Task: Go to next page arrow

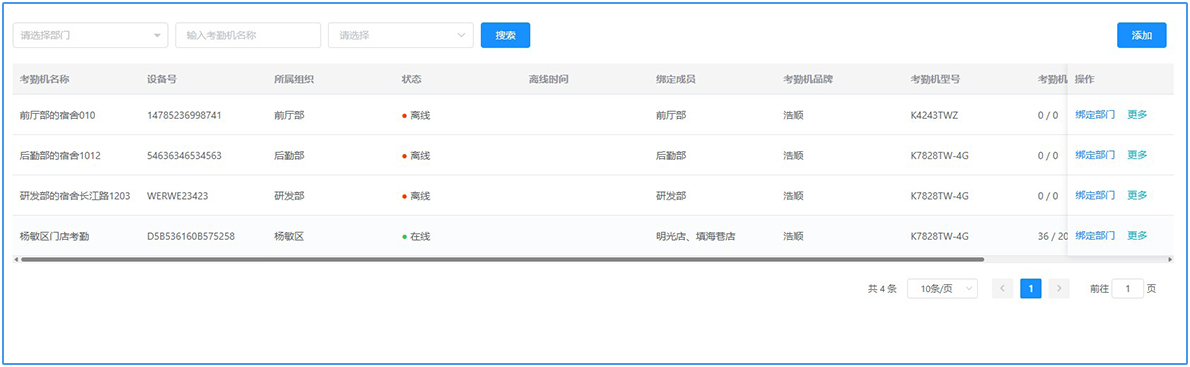Action: 1059,288
